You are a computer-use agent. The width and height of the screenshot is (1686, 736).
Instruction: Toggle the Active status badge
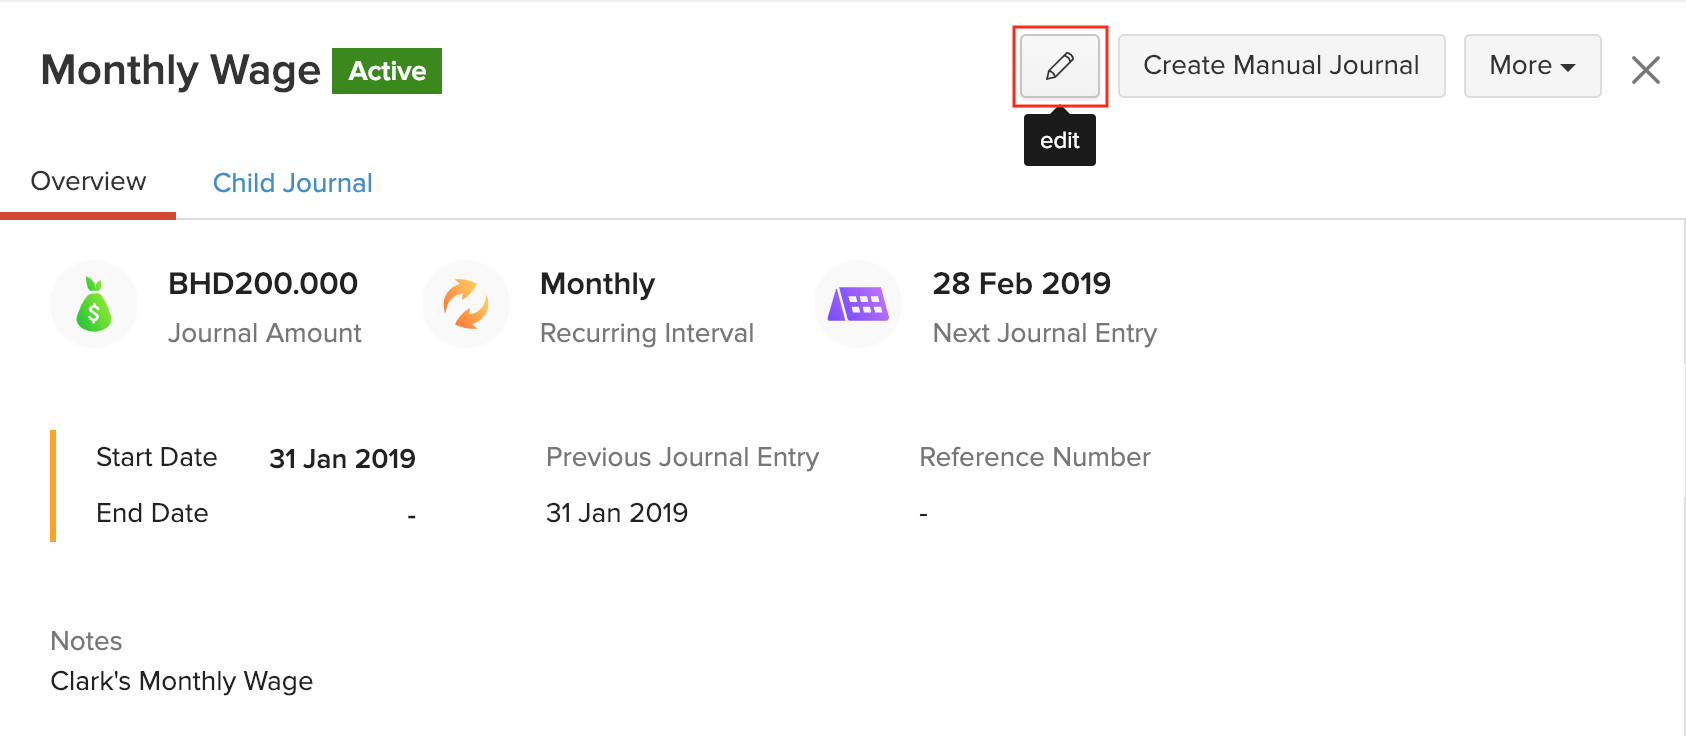(x=387, y=71)
